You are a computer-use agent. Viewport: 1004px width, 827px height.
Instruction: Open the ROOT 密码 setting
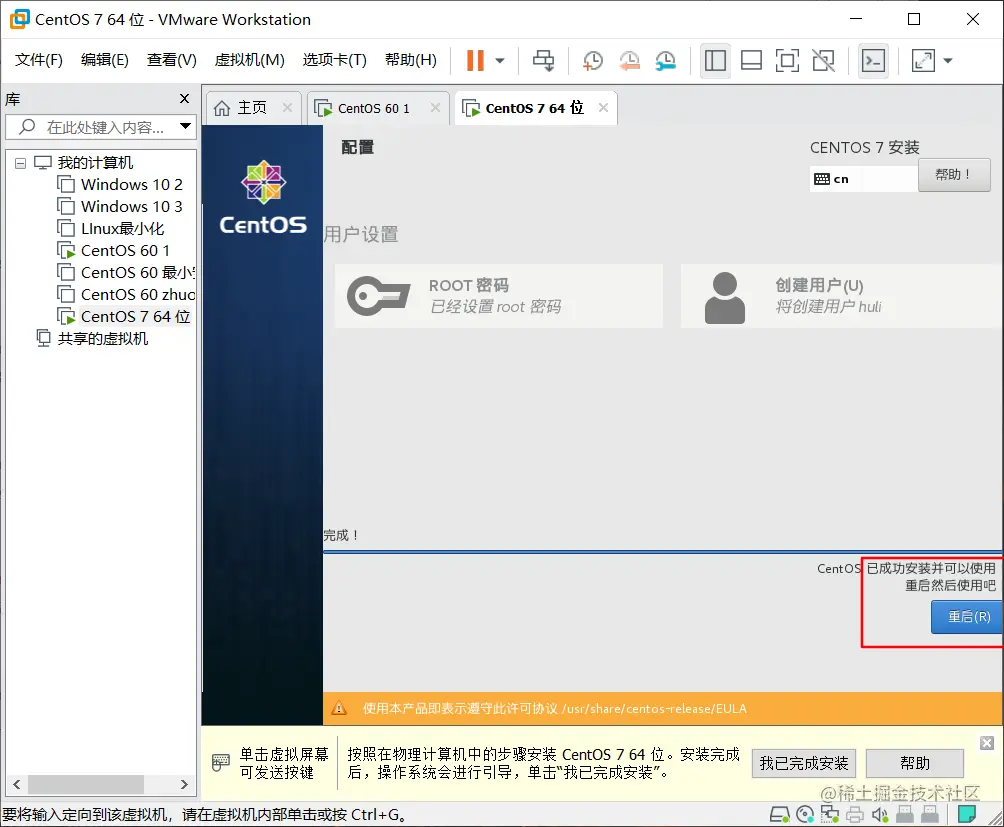498,296
